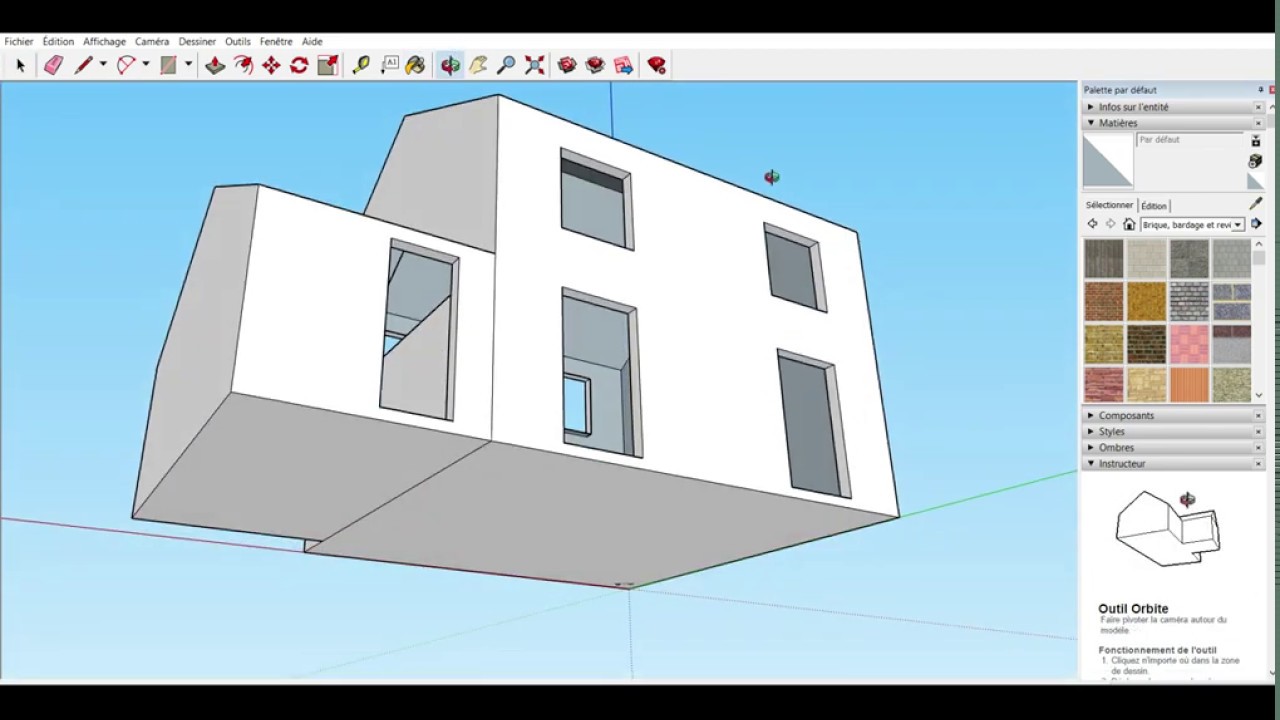Go to the materials home icon
The width and height of the screenshot is (1280, 720).
[1129, 225]
